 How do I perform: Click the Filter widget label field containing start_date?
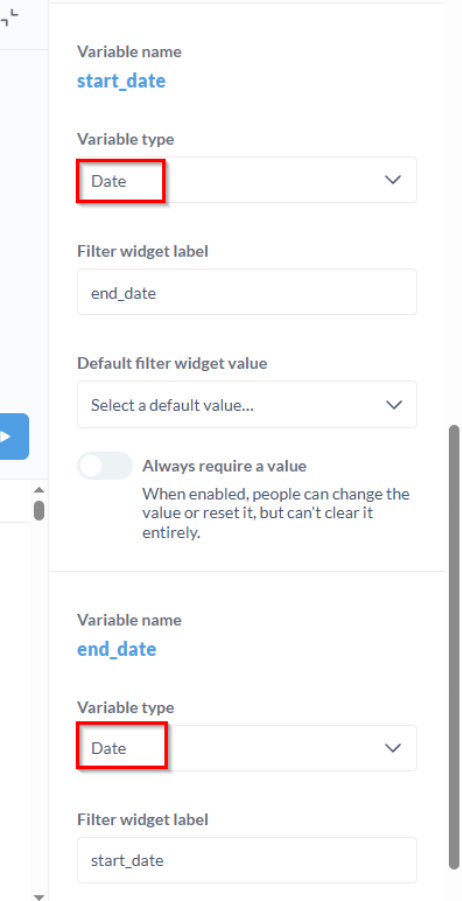pos(247,860)
